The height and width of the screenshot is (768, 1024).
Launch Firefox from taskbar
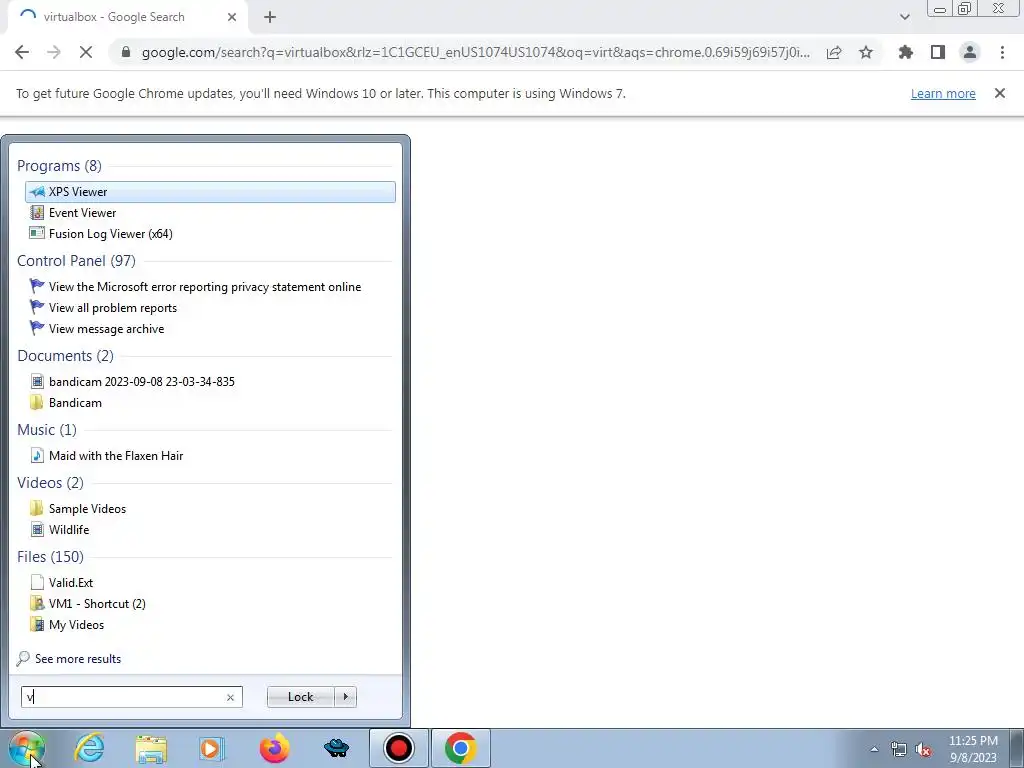pyautogui.click(x=274, y=748)
